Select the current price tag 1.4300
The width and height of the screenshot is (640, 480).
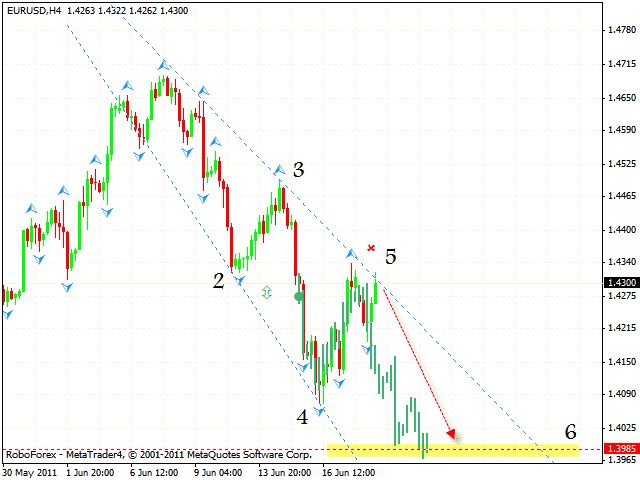(x=621, y=282)
